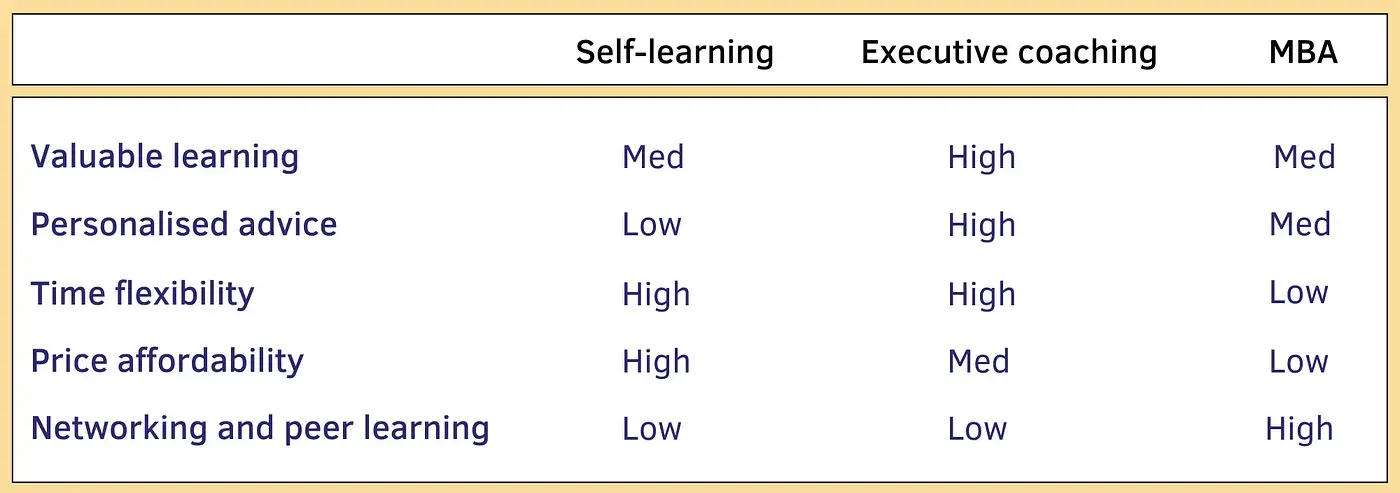1400x493 pixels.
Task: Select the Valuable learning row label
Action: [165, 158]
